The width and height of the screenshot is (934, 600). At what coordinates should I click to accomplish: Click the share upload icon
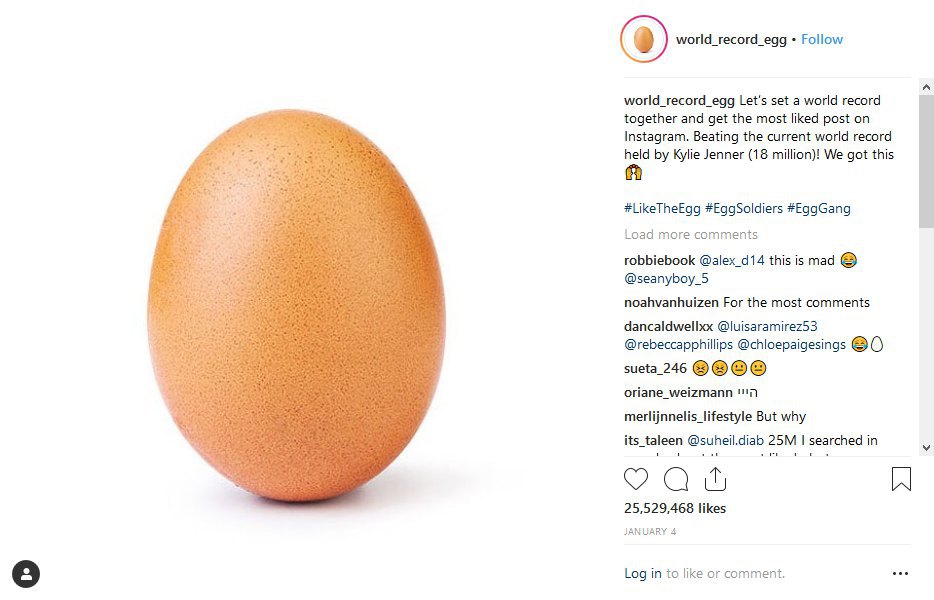(x=715, y=480)
